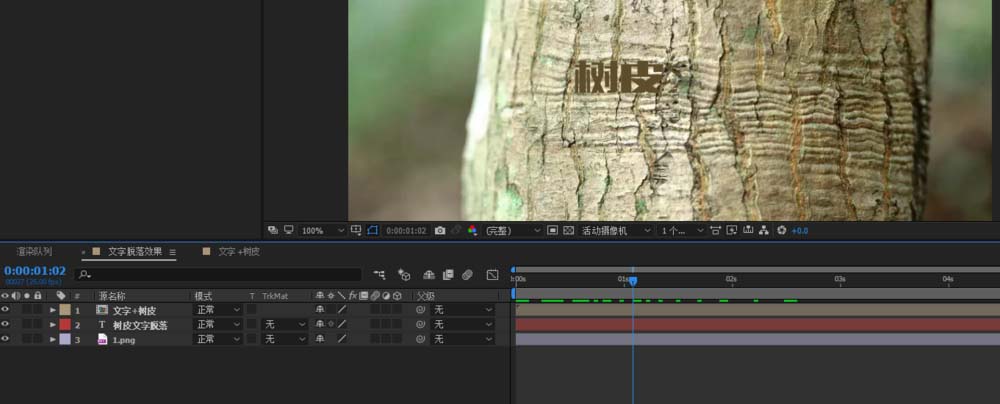
Task: Open the 文字脱落效果 panel menu icon
Action: pos(172,252)
